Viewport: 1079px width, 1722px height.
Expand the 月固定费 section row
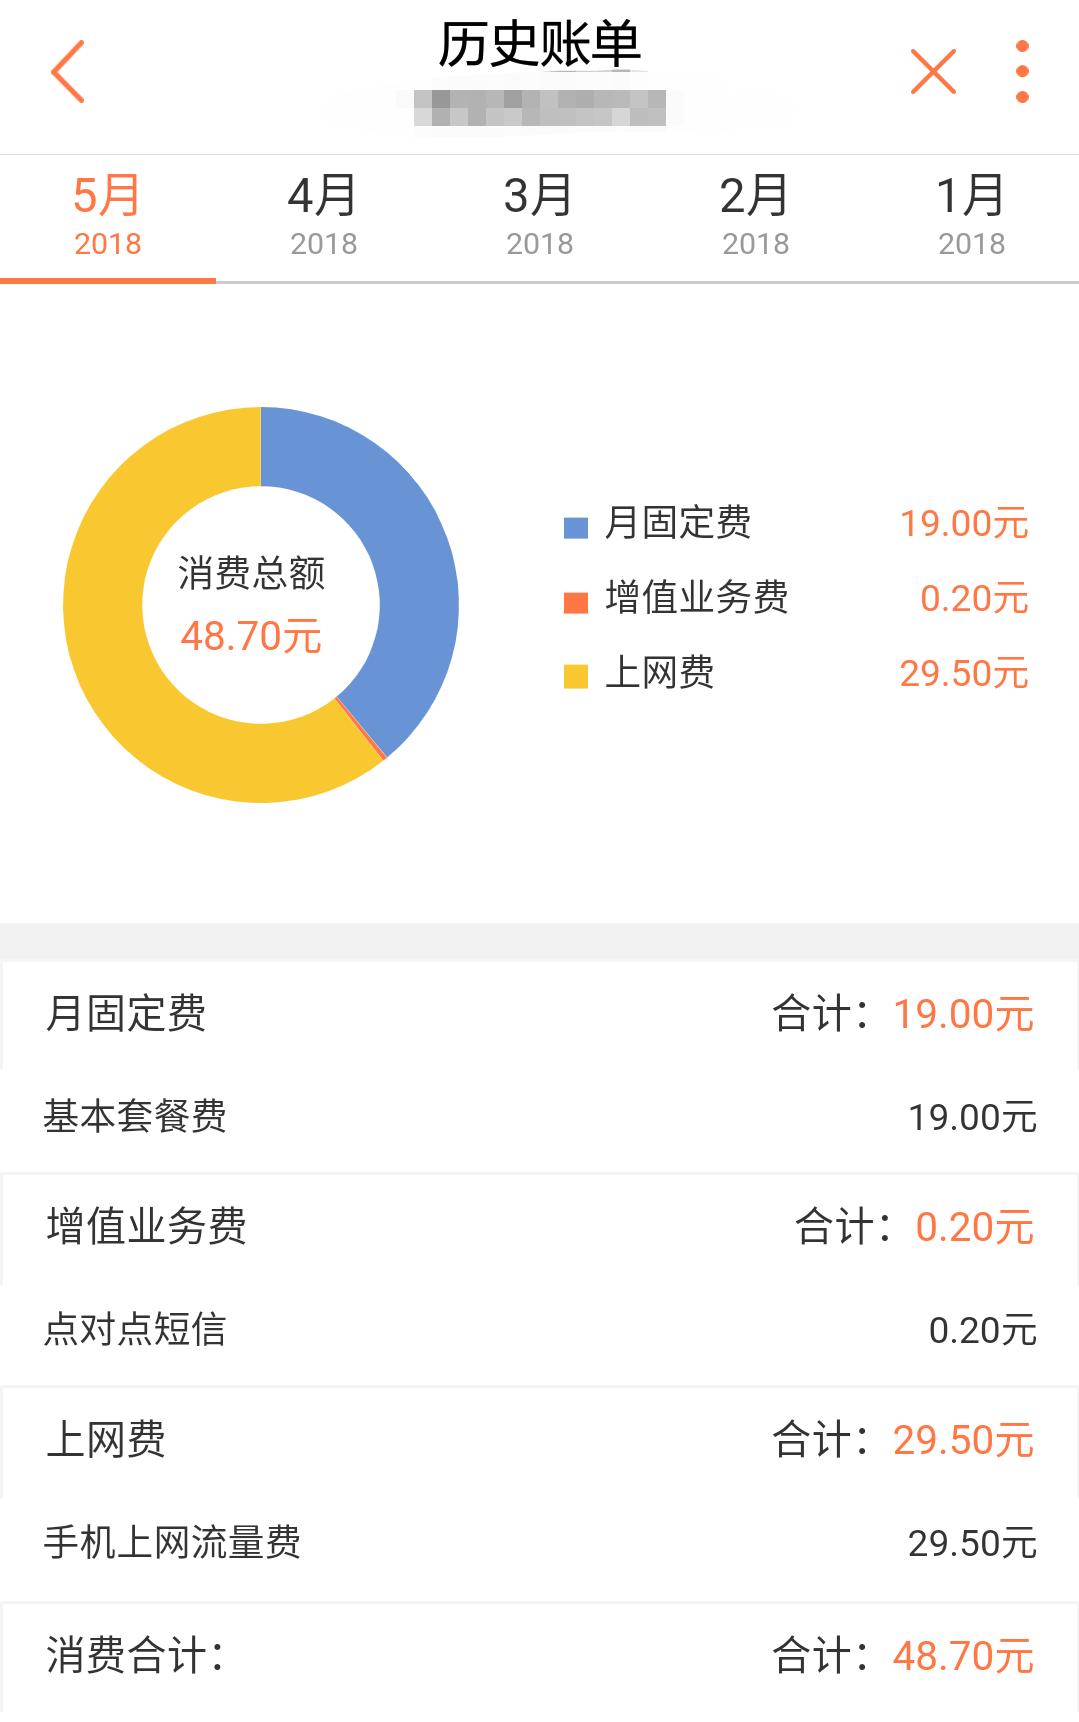pyautogui.click(x=539, y=1015)
